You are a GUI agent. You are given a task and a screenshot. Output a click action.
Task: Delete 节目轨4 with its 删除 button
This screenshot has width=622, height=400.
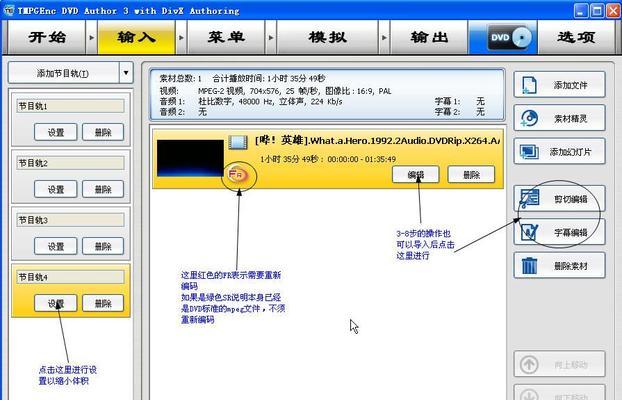pyautogui.click(x=103, y=303)
